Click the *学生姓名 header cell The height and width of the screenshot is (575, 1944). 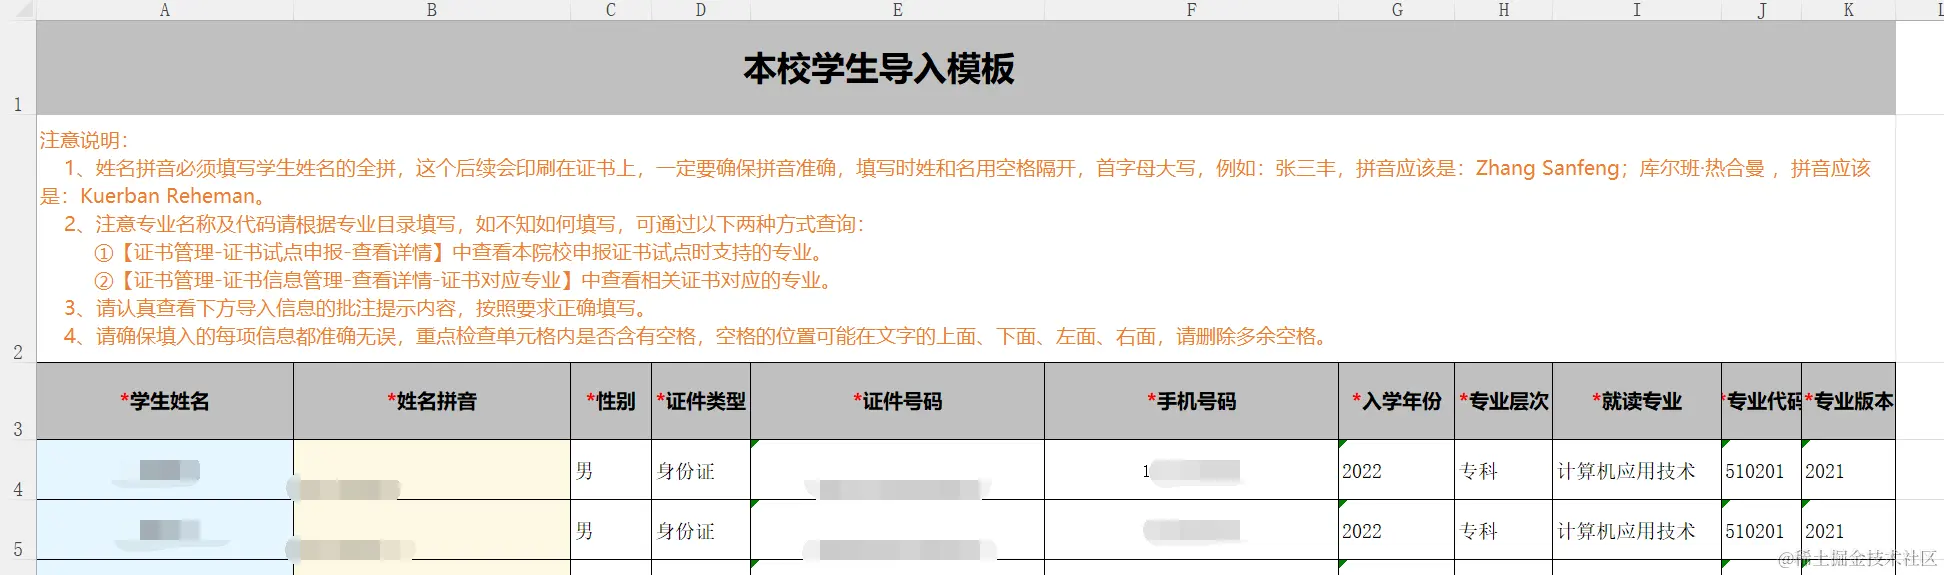(165, 401)
